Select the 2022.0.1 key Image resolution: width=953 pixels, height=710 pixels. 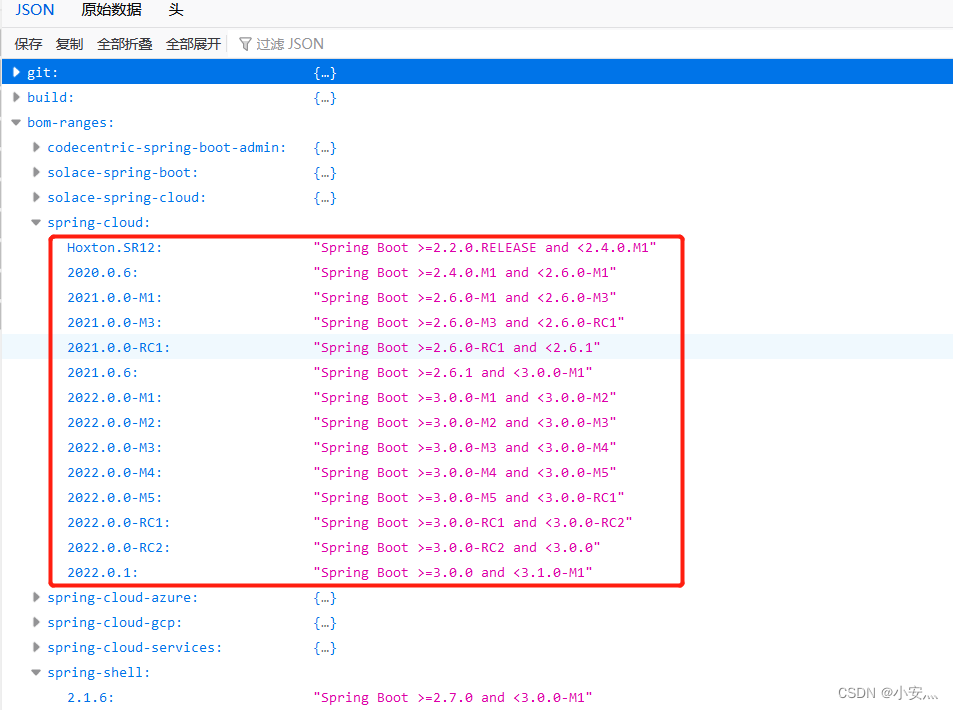(x=103, y=573)
